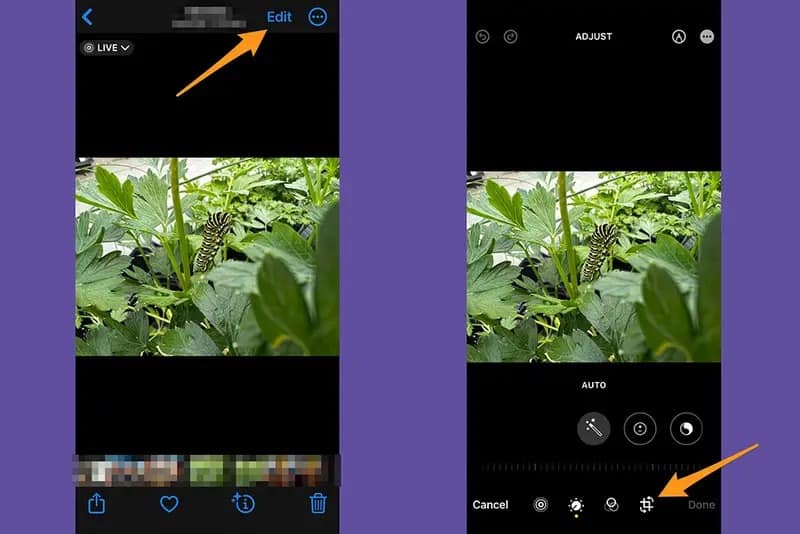Image resolution: width=800 pixels, height=534 pixels.
Task: Open the blue more options ellipsis menu
Action: (x=318, y=17)
